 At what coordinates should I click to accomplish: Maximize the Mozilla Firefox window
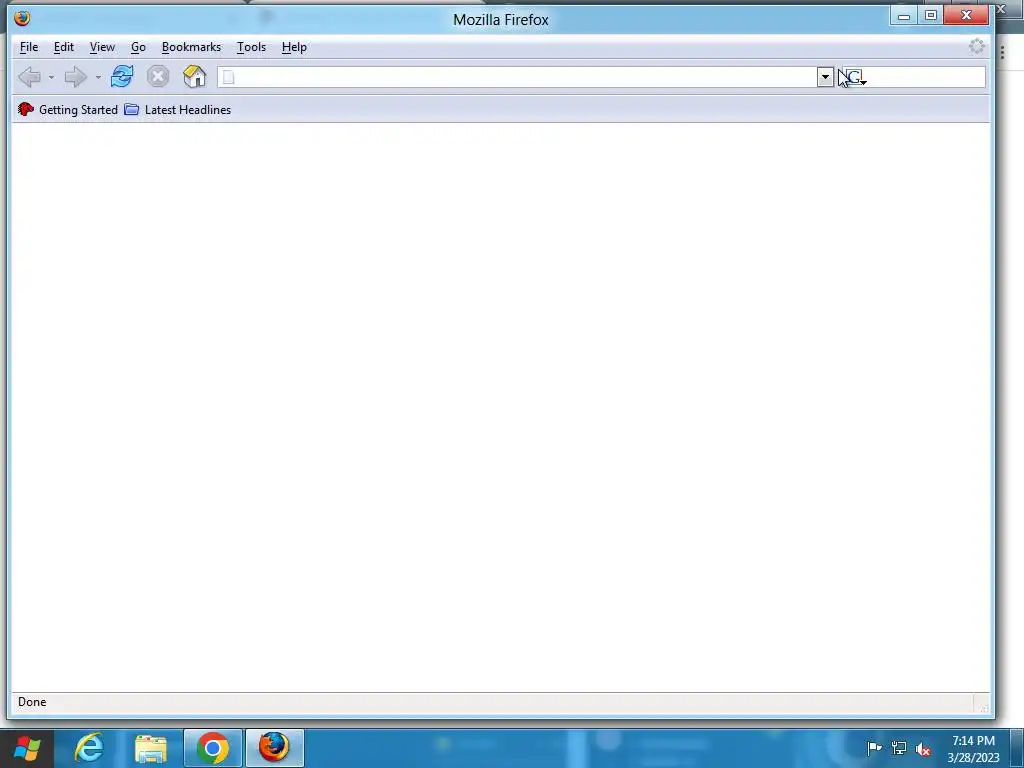(x=931, y=16)
